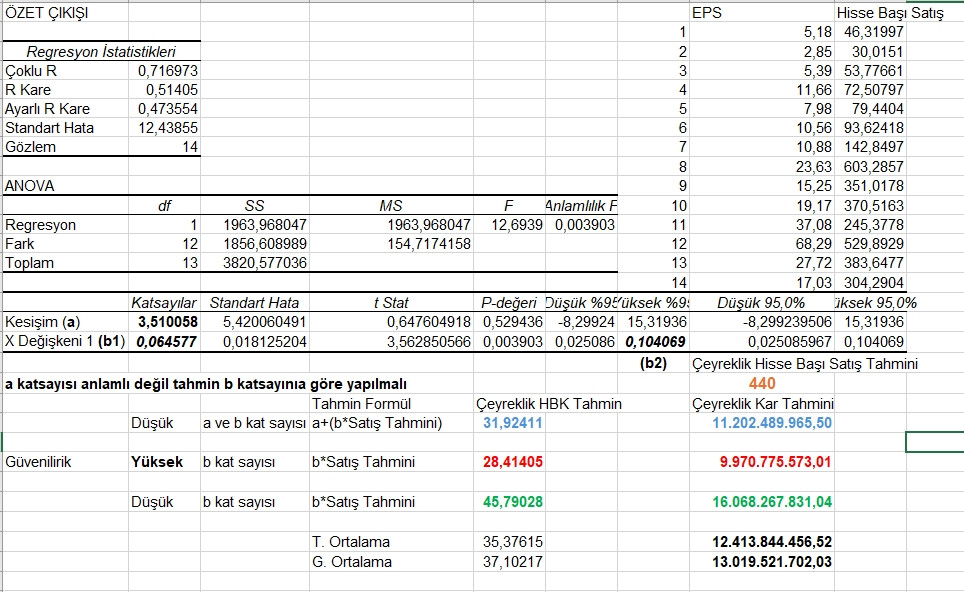Click the 'EPS' column header

707,13
